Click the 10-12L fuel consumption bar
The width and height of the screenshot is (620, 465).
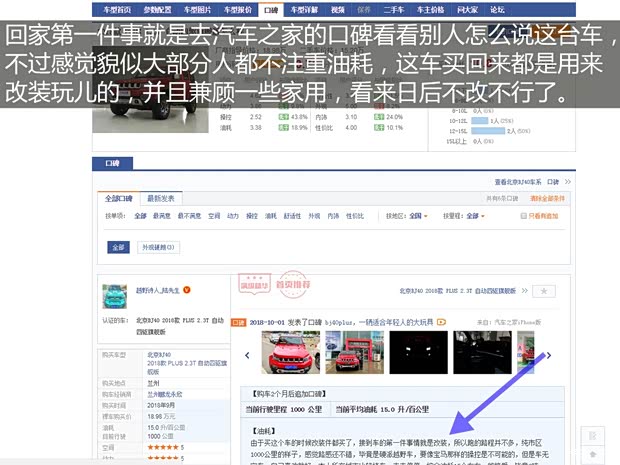[x=479, y=121]
